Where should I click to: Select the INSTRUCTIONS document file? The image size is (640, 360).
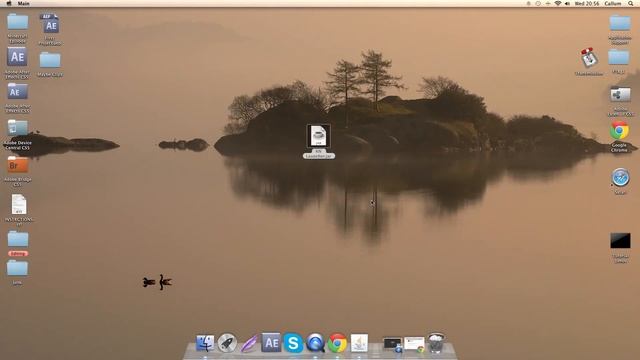coord(19,204)
